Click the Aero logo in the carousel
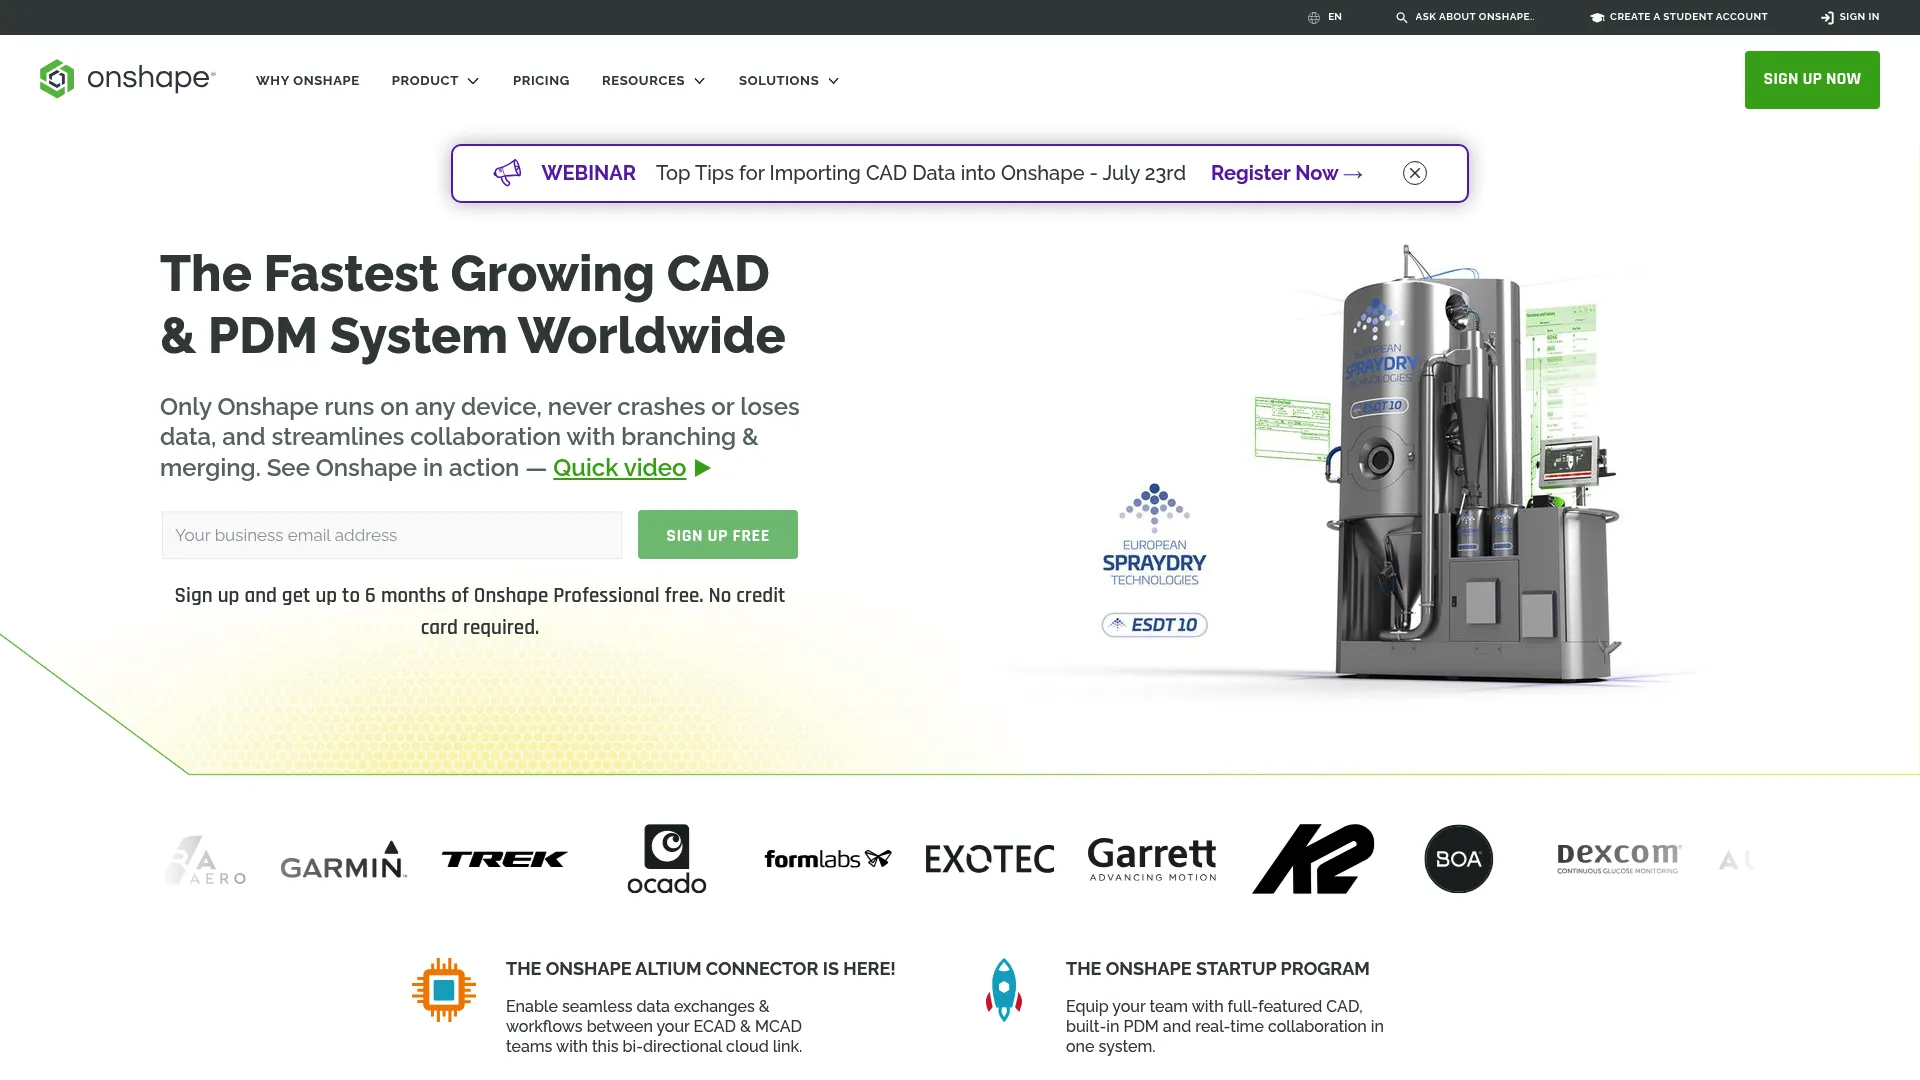Image resolution: width=1920 pixels, height=1080 pixels. click(206, 860)
